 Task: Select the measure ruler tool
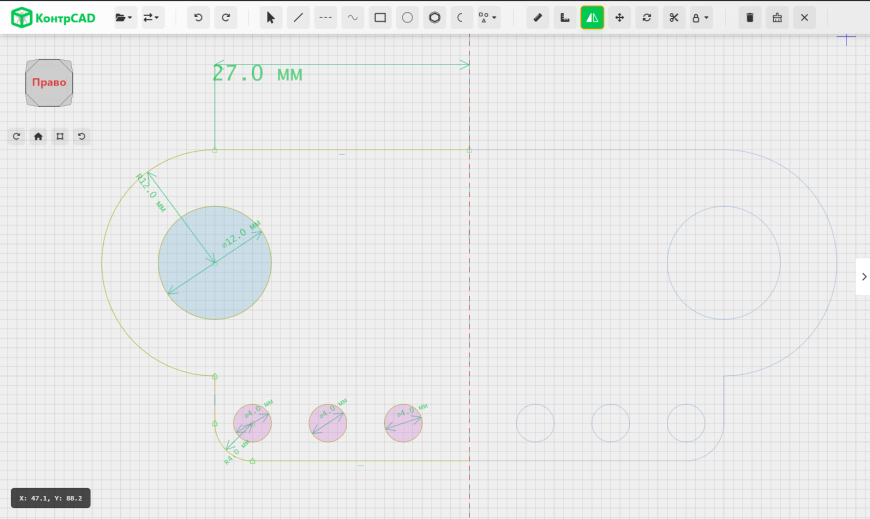coord(538,18)
